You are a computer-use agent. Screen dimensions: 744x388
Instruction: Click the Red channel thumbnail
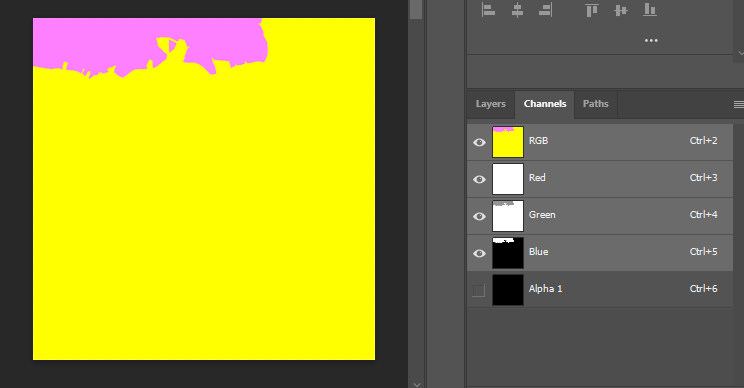(508, 179)
